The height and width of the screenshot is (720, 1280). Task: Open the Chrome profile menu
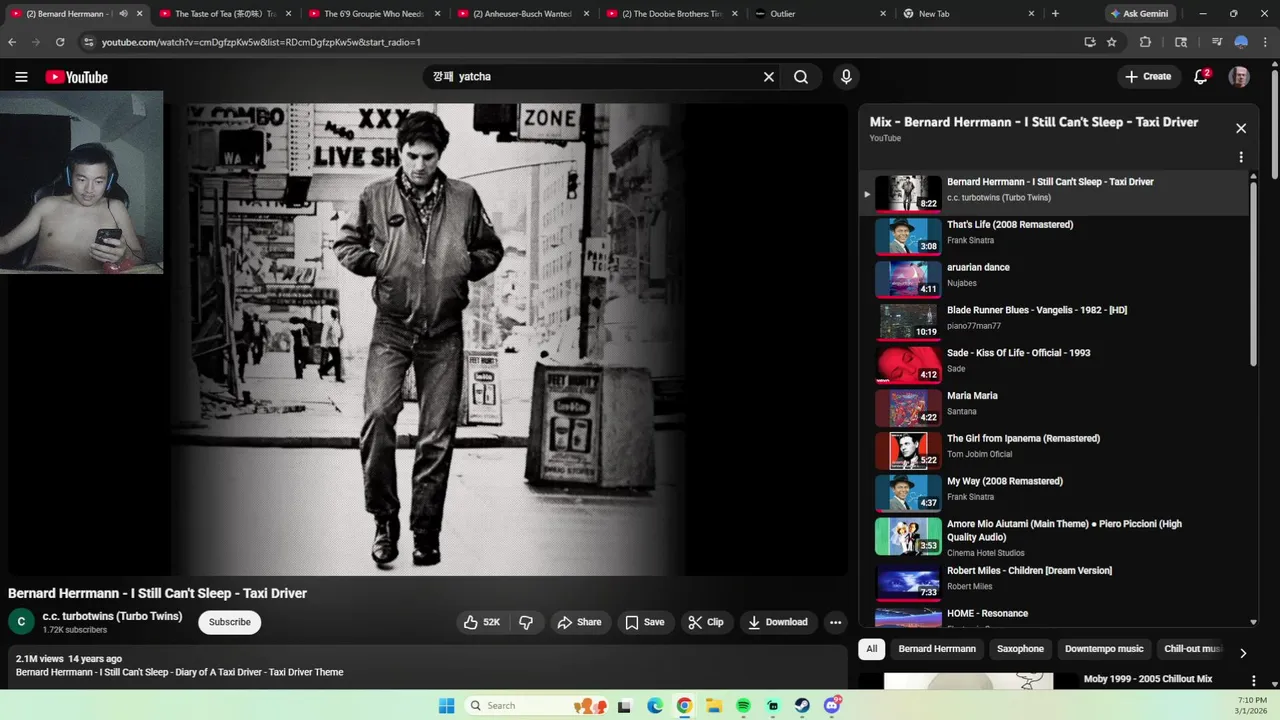[1241, 42]
